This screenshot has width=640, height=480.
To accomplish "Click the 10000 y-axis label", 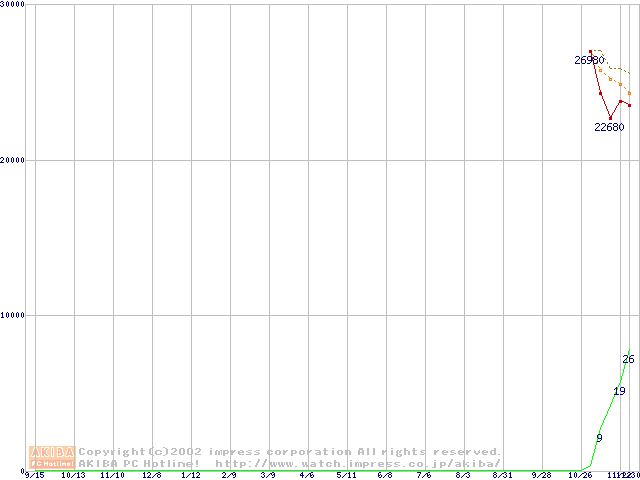I will click(x=14, y=315).
